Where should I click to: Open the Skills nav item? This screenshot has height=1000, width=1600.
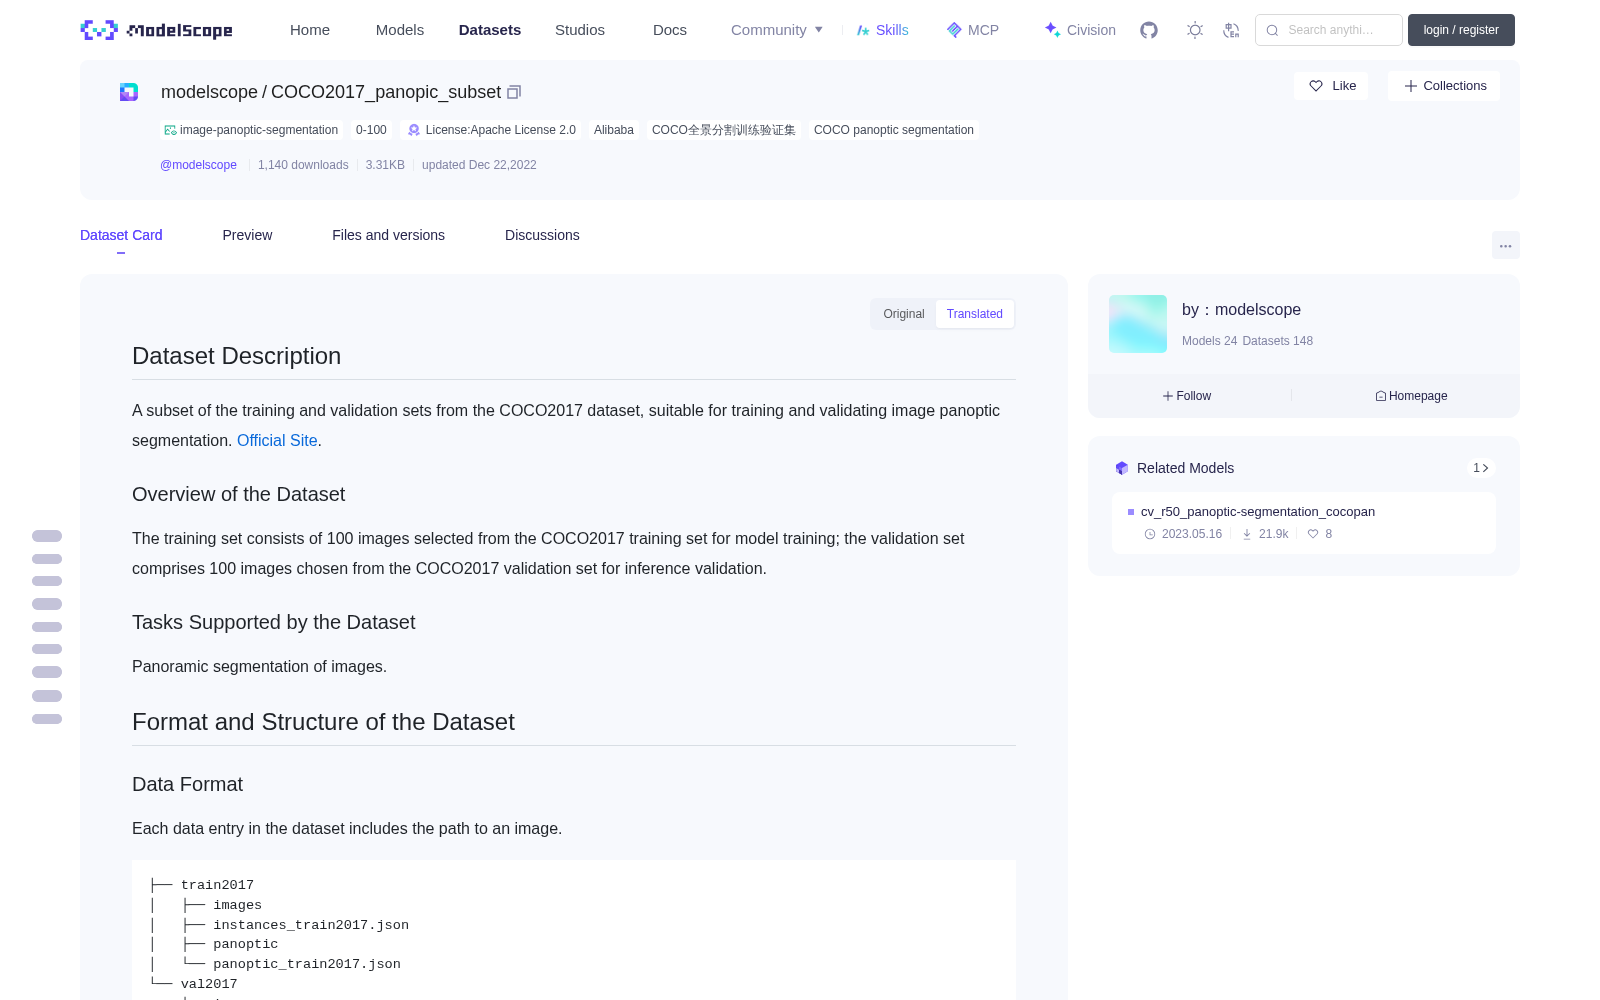point(882,30)
